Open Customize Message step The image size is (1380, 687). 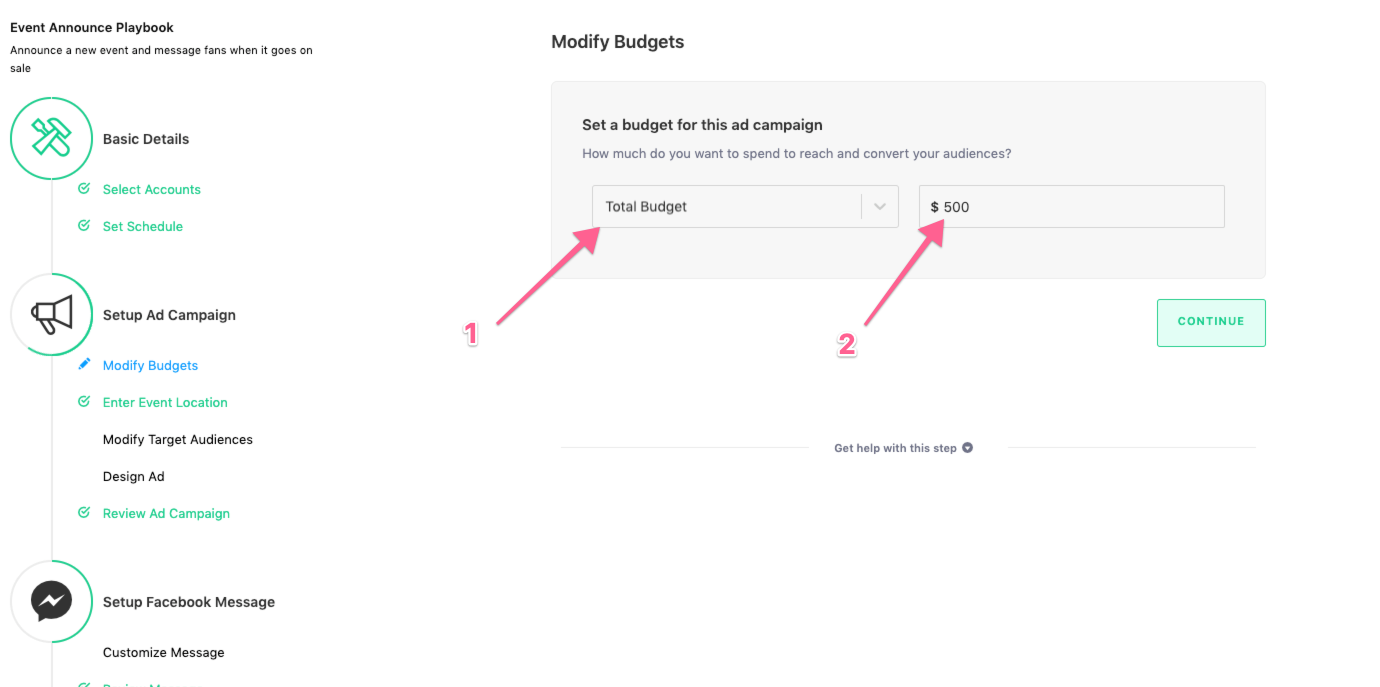tap(164, 652)
